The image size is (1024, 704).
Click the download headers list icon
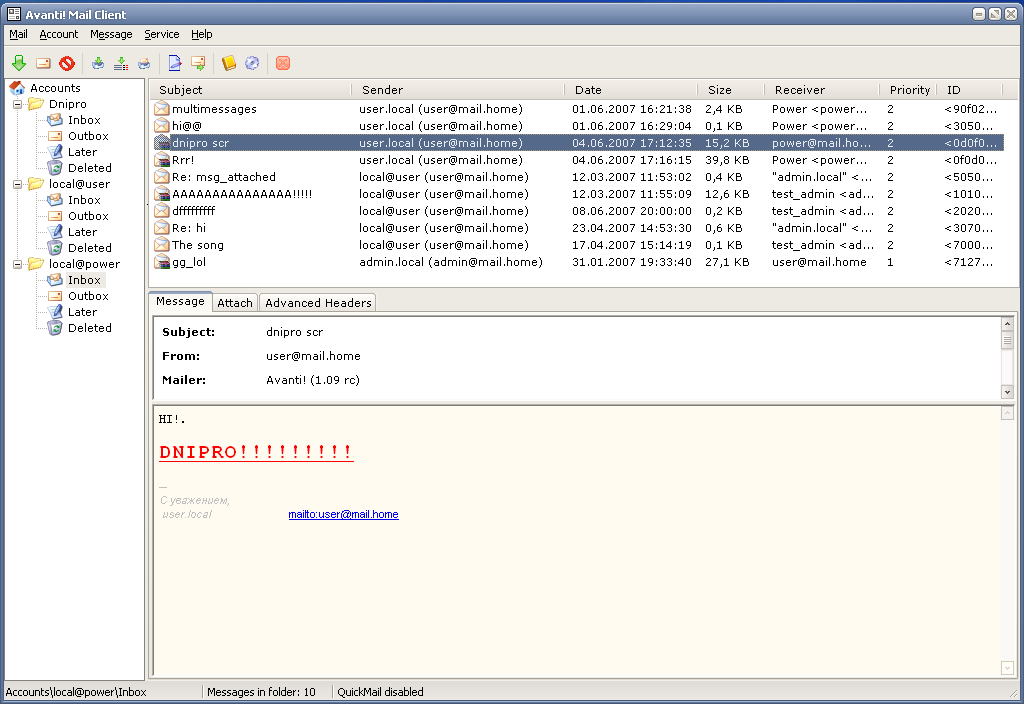pyautogui.click(x=121, y=63)
